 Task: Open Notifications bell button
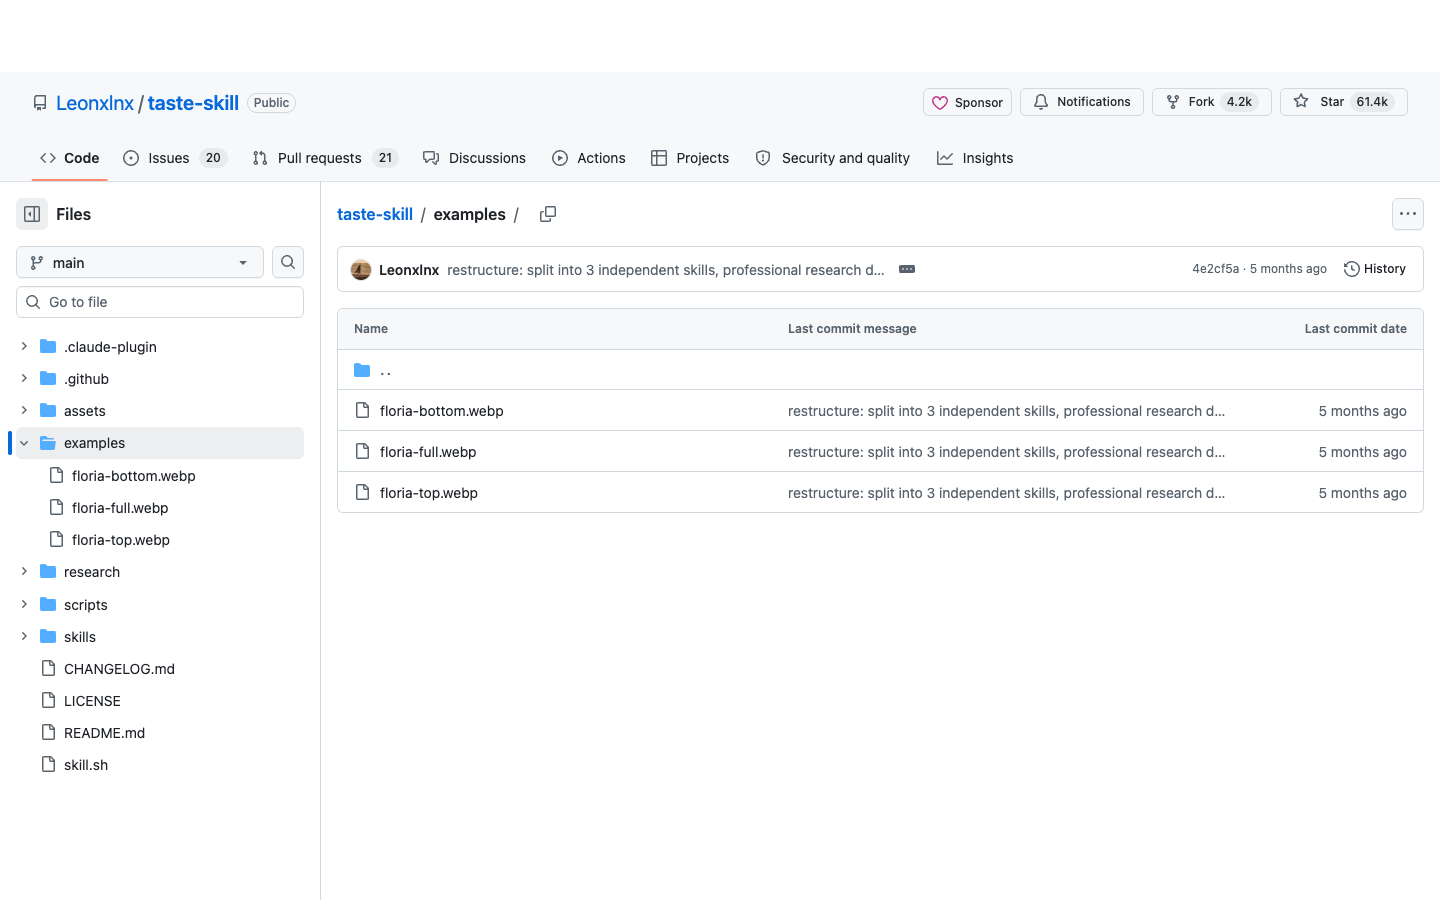tap(1082, 102)
